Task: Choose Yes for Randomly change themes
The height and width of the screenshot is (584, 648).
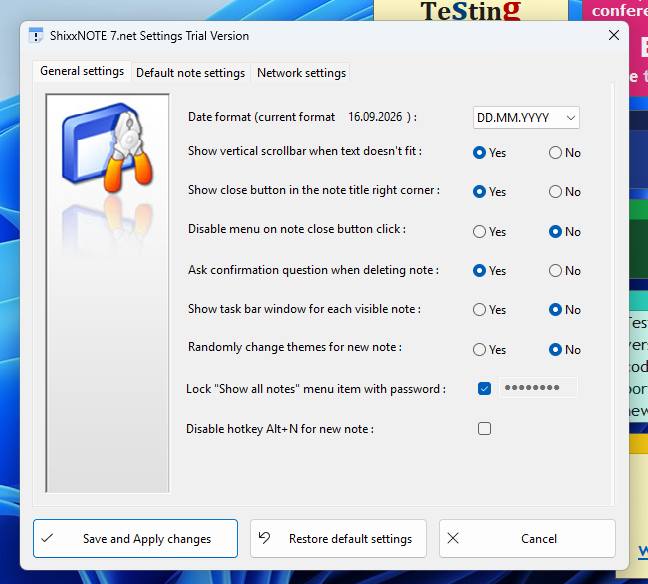Action: point(479,350)
